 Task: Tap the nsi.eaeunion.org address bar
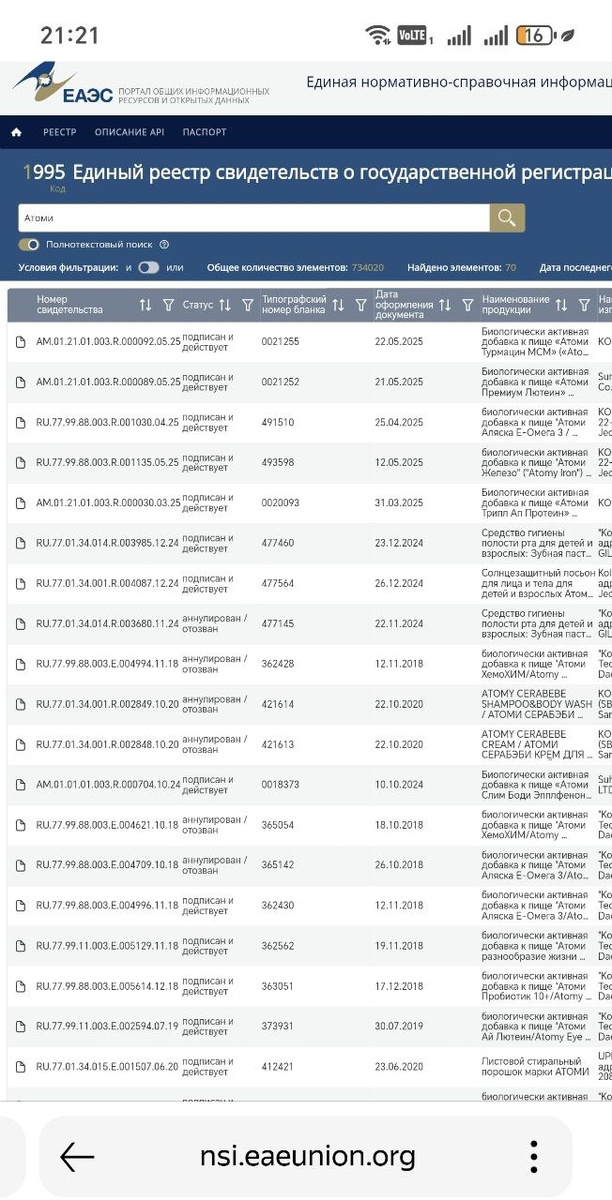307,1157
